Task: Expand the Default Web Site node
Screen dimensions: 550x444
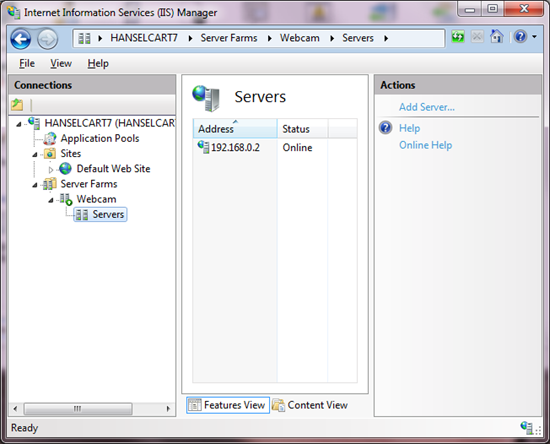Action: (x=51, y=170)
